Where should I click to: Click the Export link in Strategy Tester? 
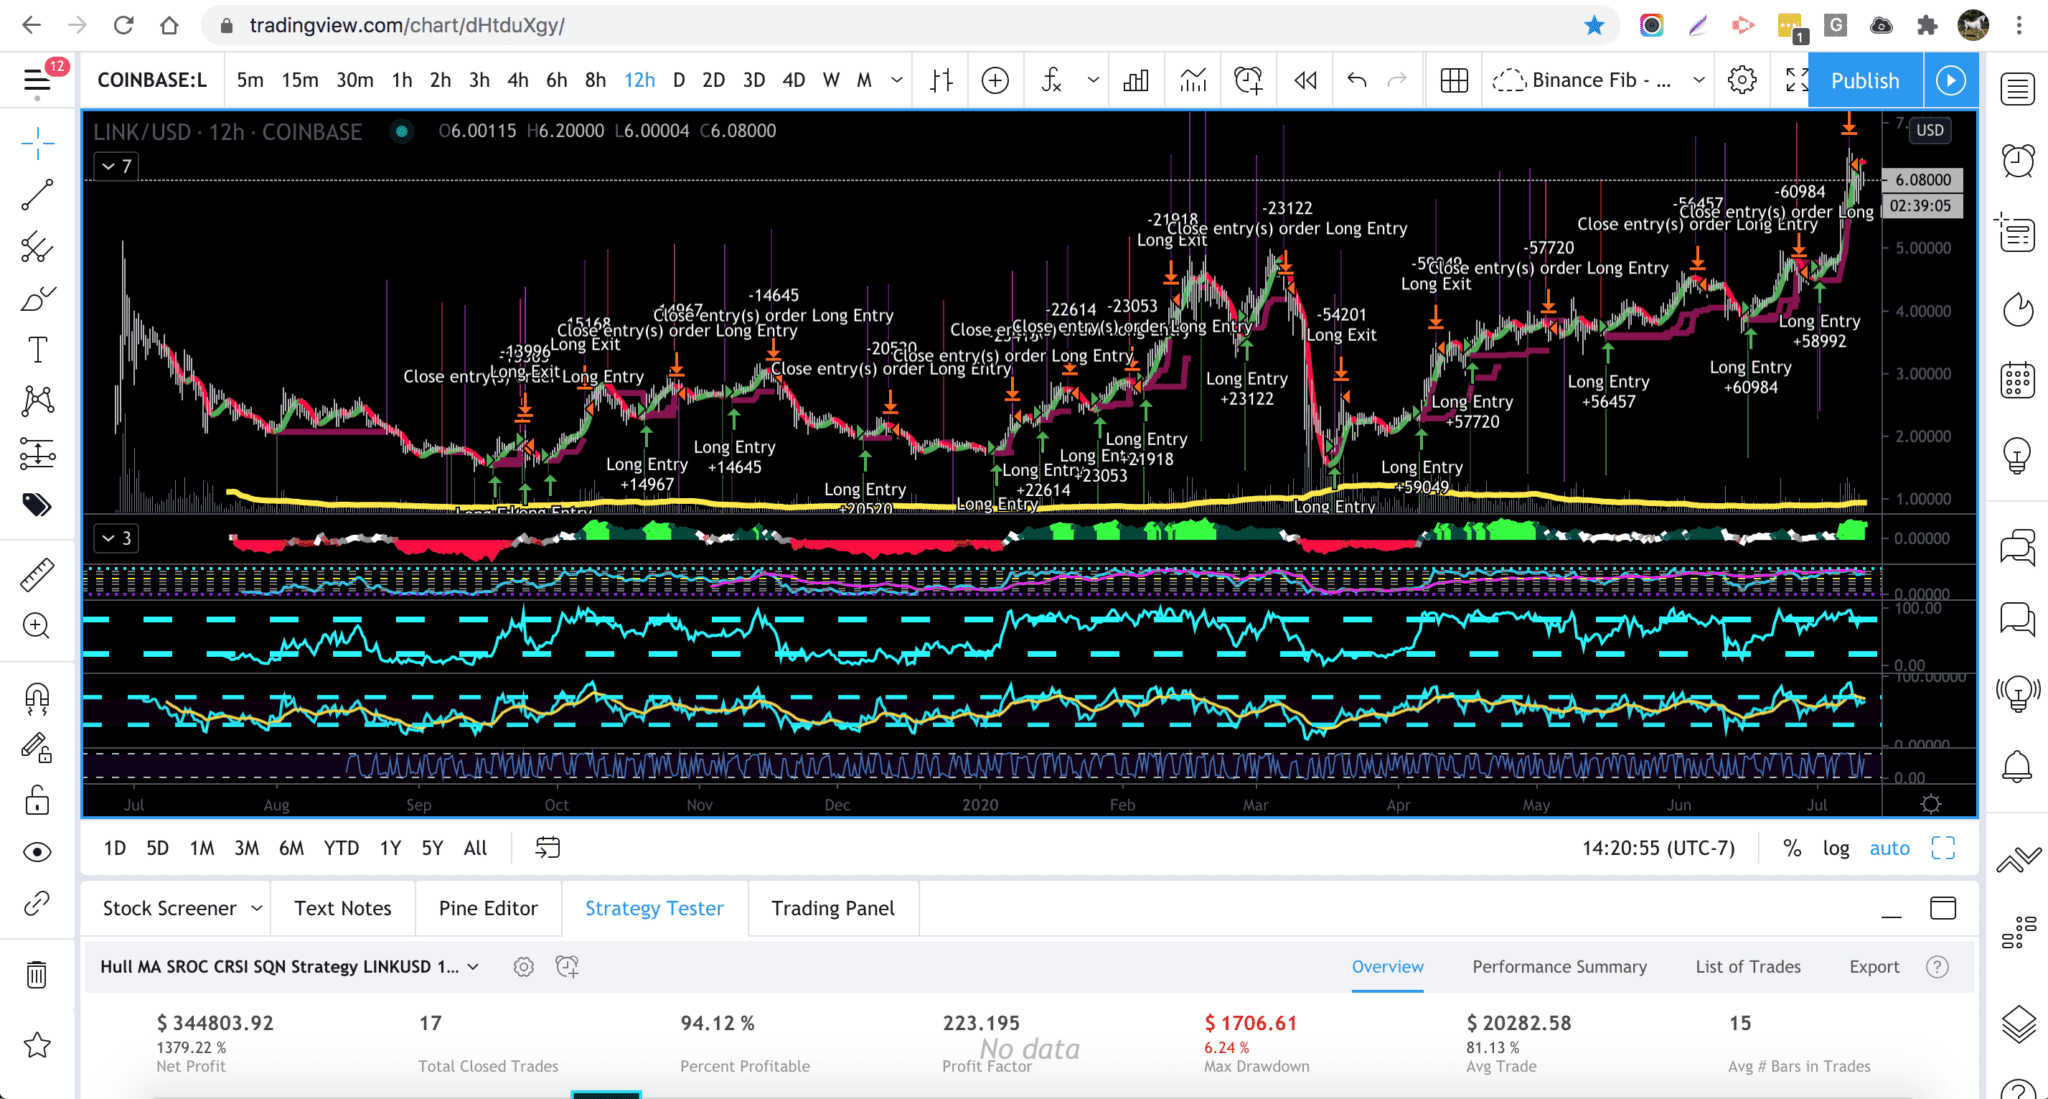point(1874,967)
